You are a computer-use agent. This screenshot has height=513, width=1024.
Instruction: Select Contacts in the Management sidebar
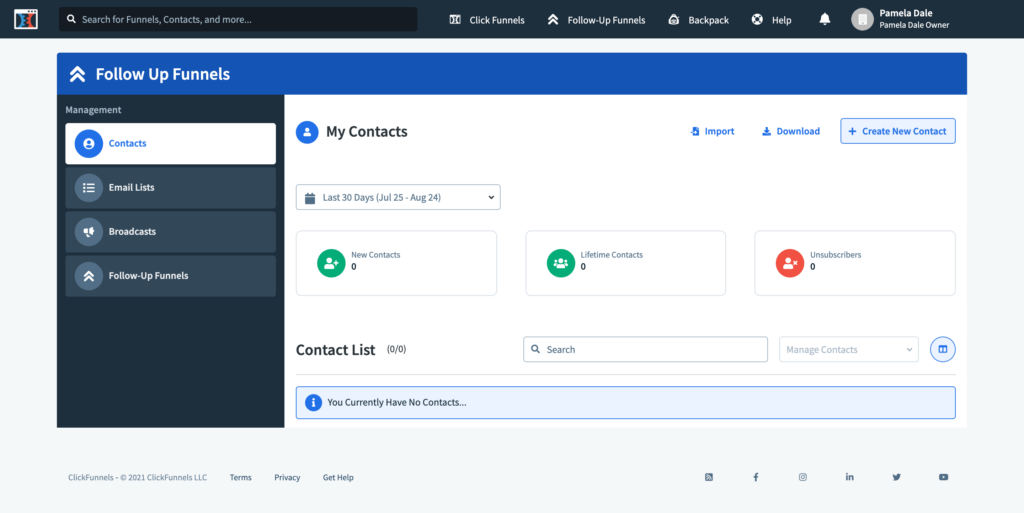170,144
